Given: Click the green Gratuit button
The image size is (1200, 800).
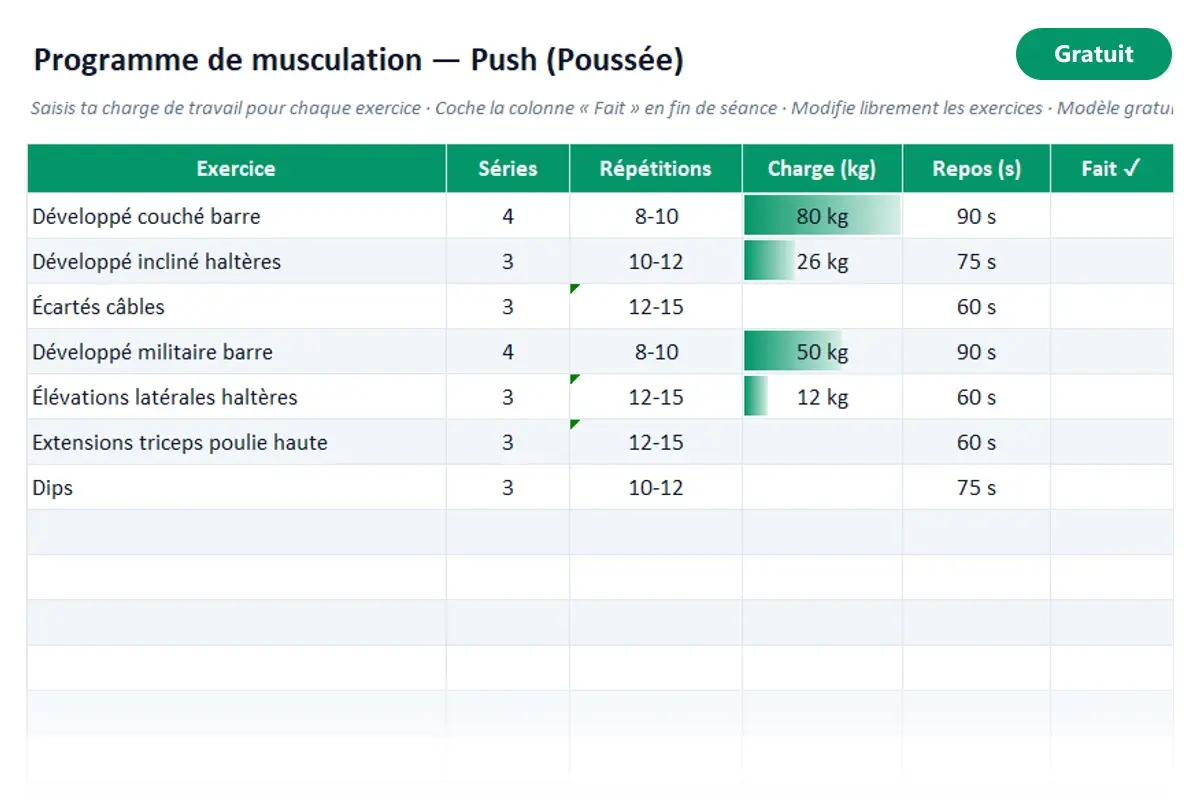Looking at the screenshot, I should point(1093,54).
